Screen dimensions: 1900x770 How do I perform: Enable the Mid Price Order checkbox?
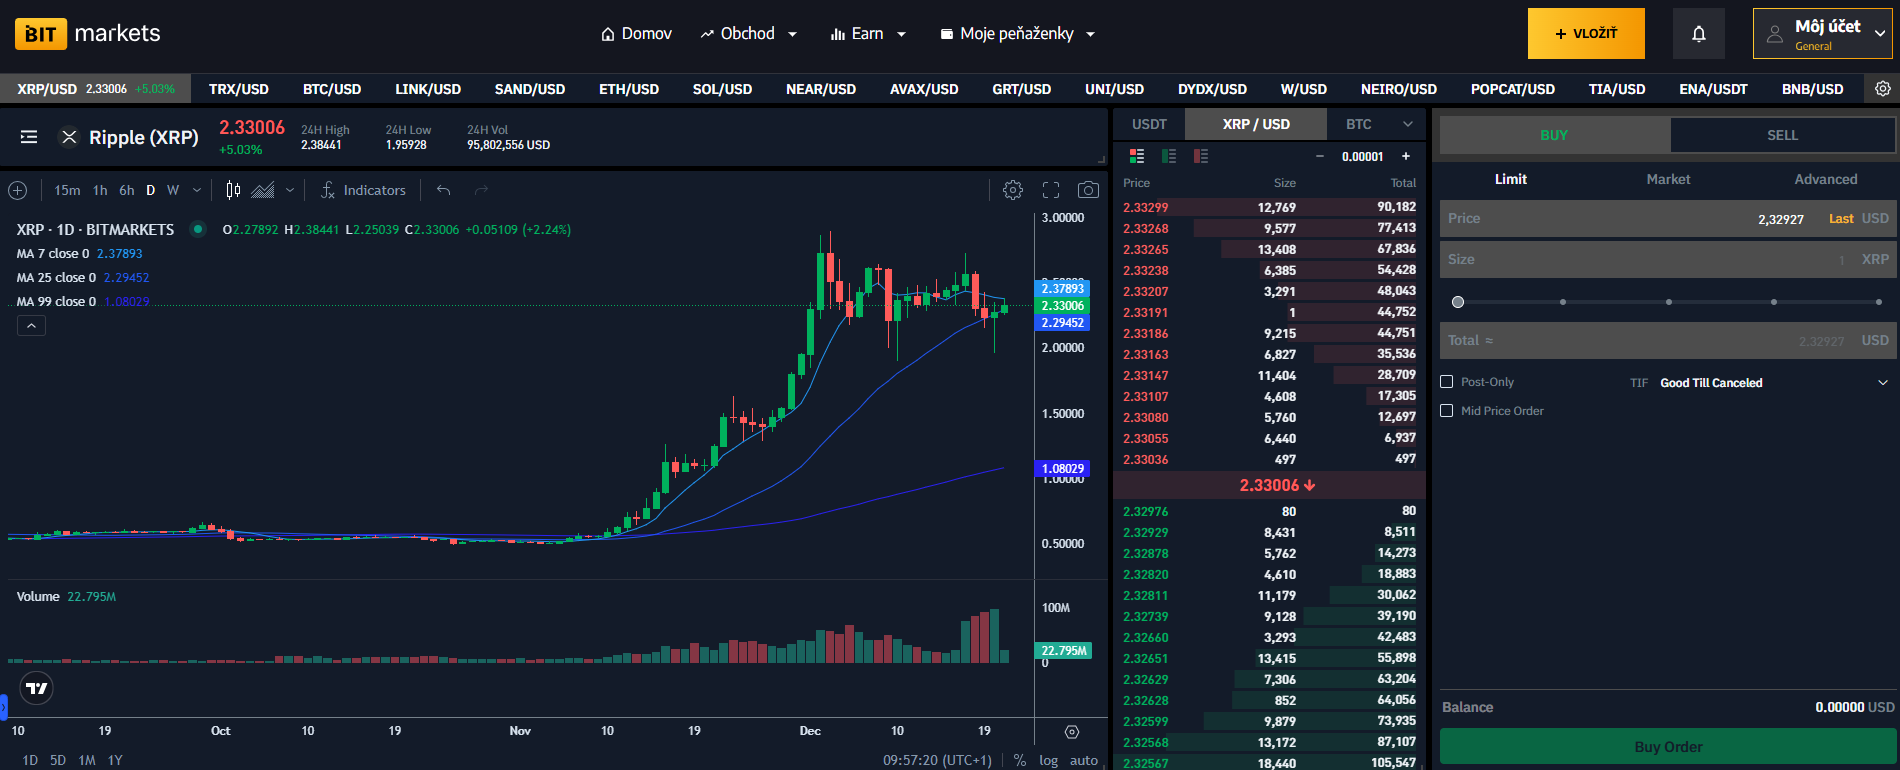tap(1446, 411)
